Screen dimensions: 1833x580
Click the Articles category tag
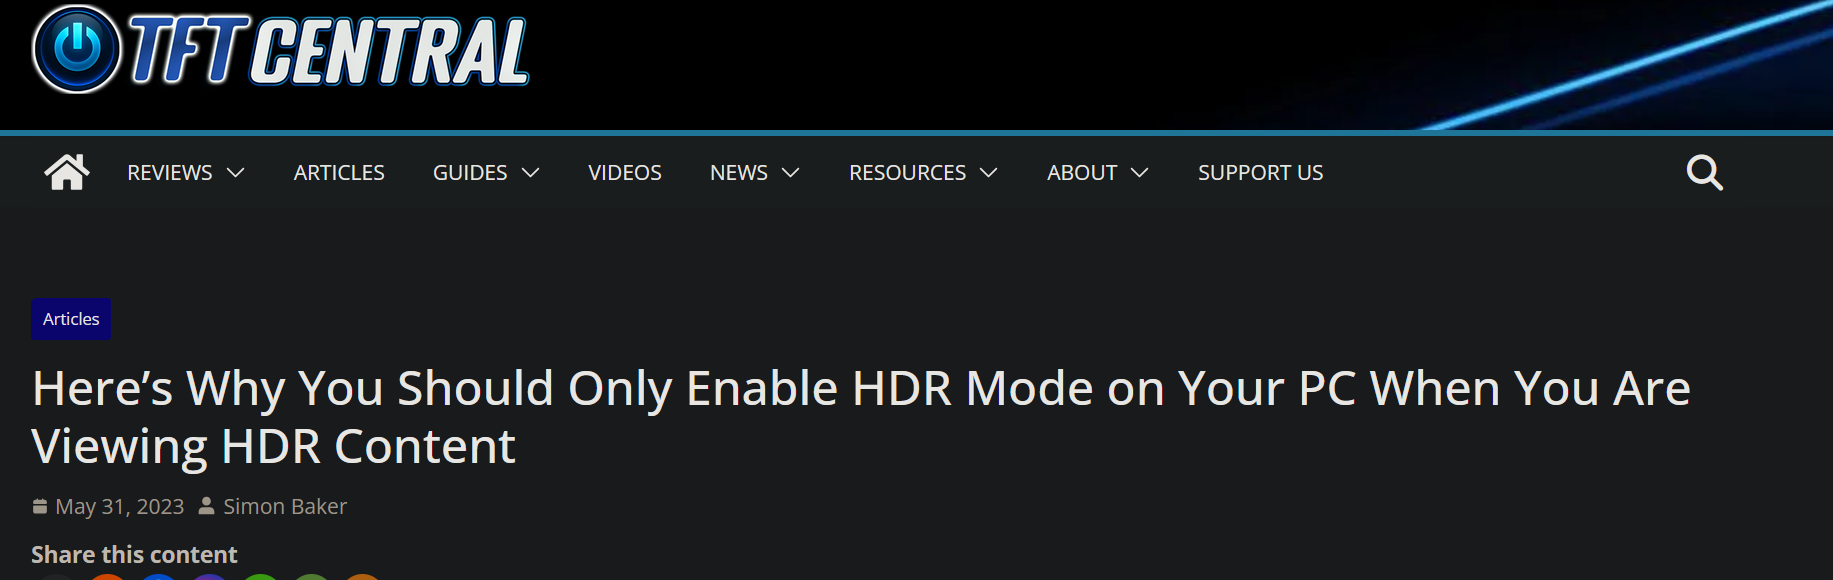pyautogui.click(x=71, y=319)
